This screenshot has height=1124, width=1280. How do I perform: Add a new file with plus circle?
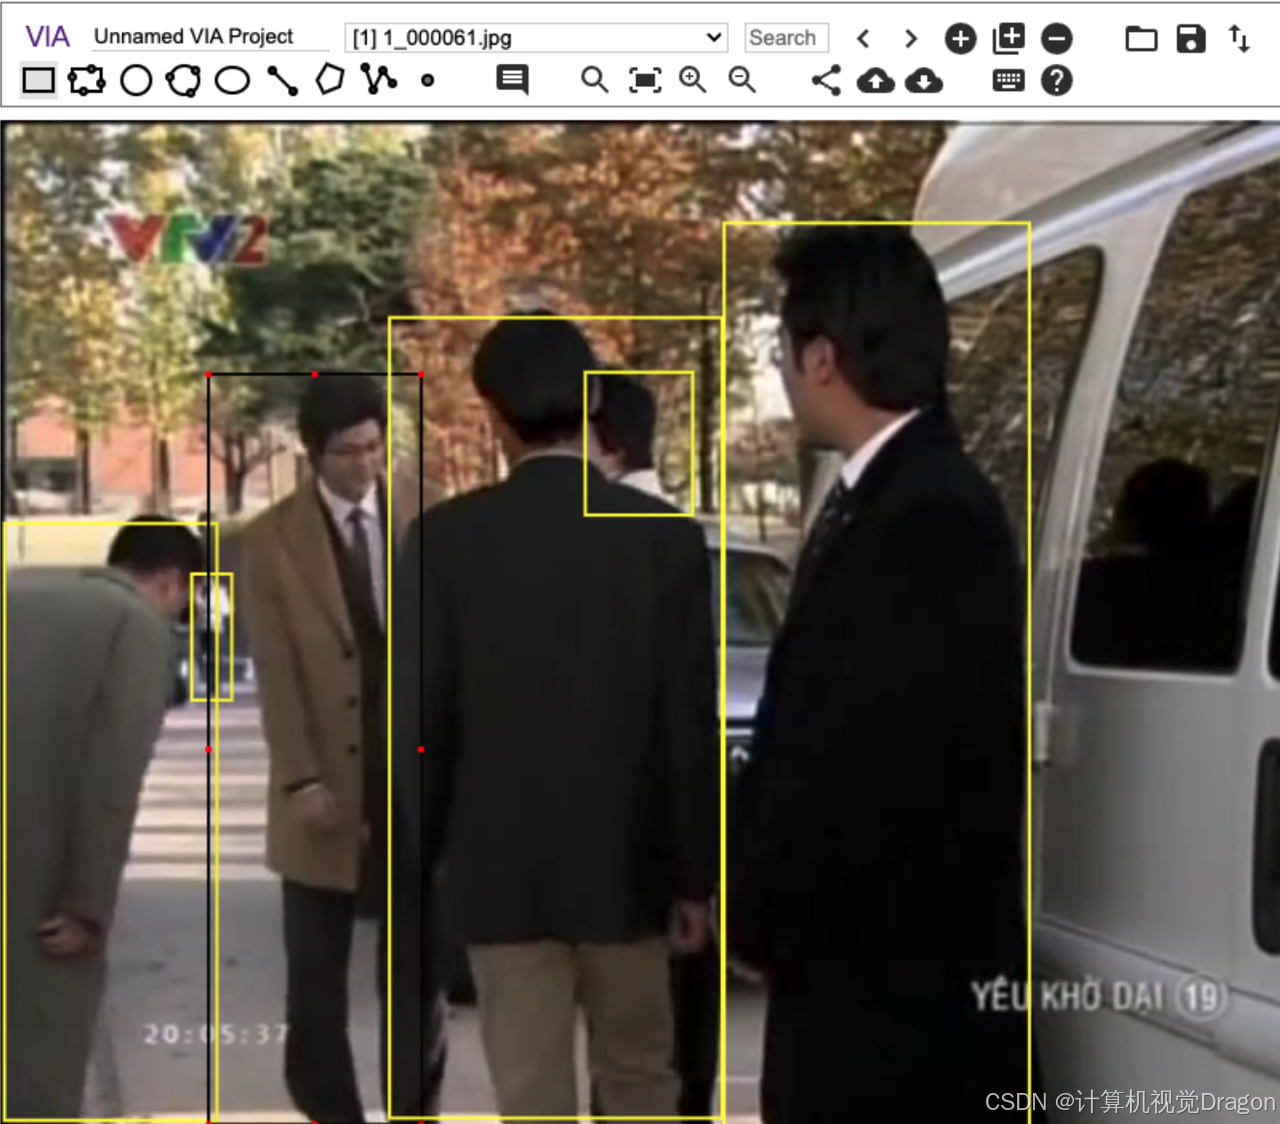tap(961, 39)
